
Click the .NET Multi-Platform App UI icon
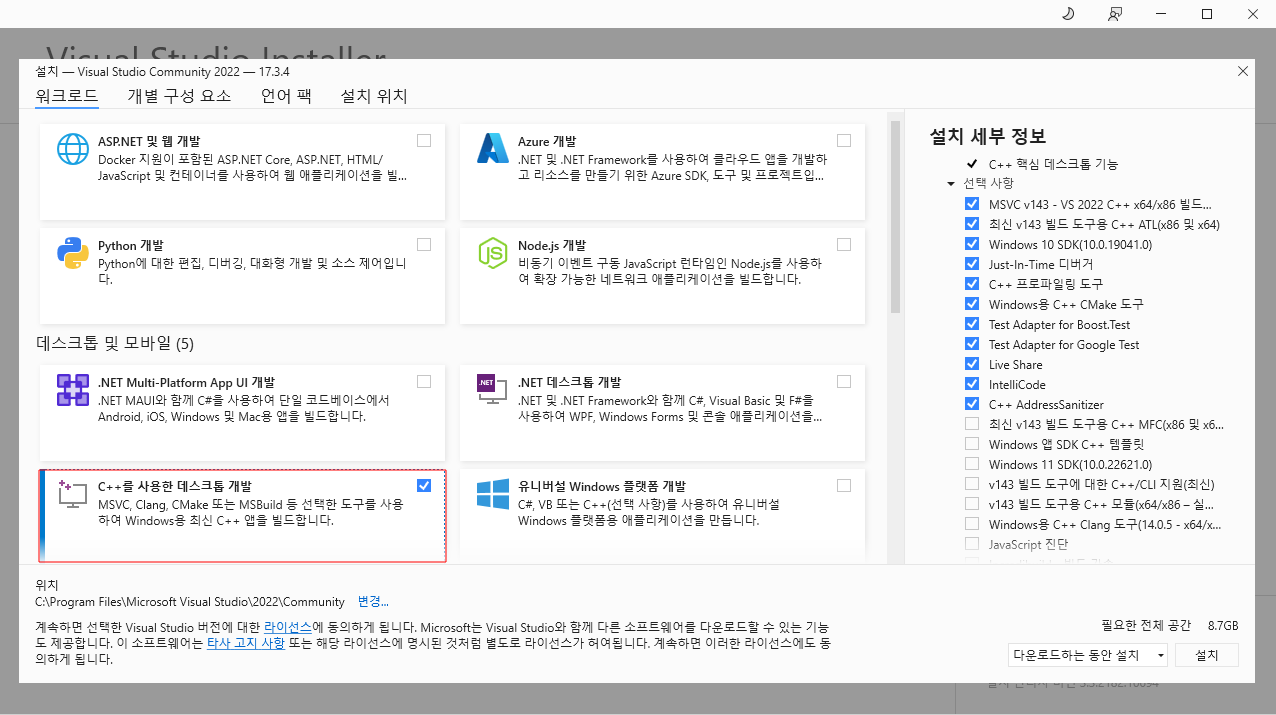[x=73, y=390]
